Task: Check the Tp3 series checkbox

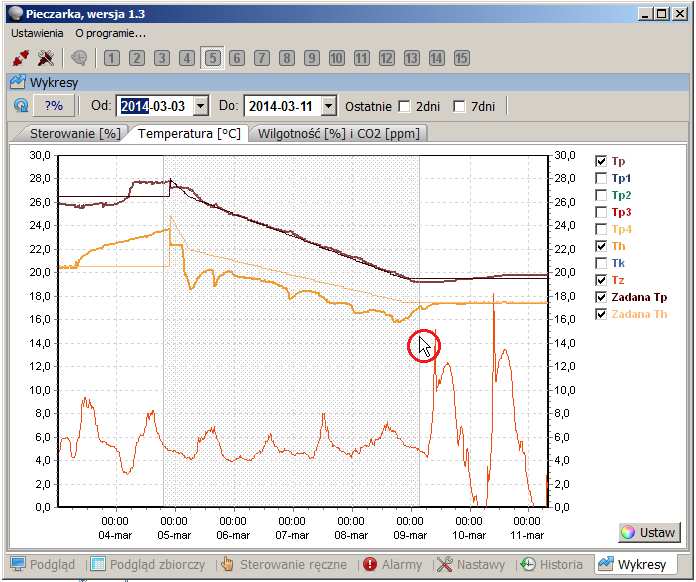Action: tap(601, 212)
